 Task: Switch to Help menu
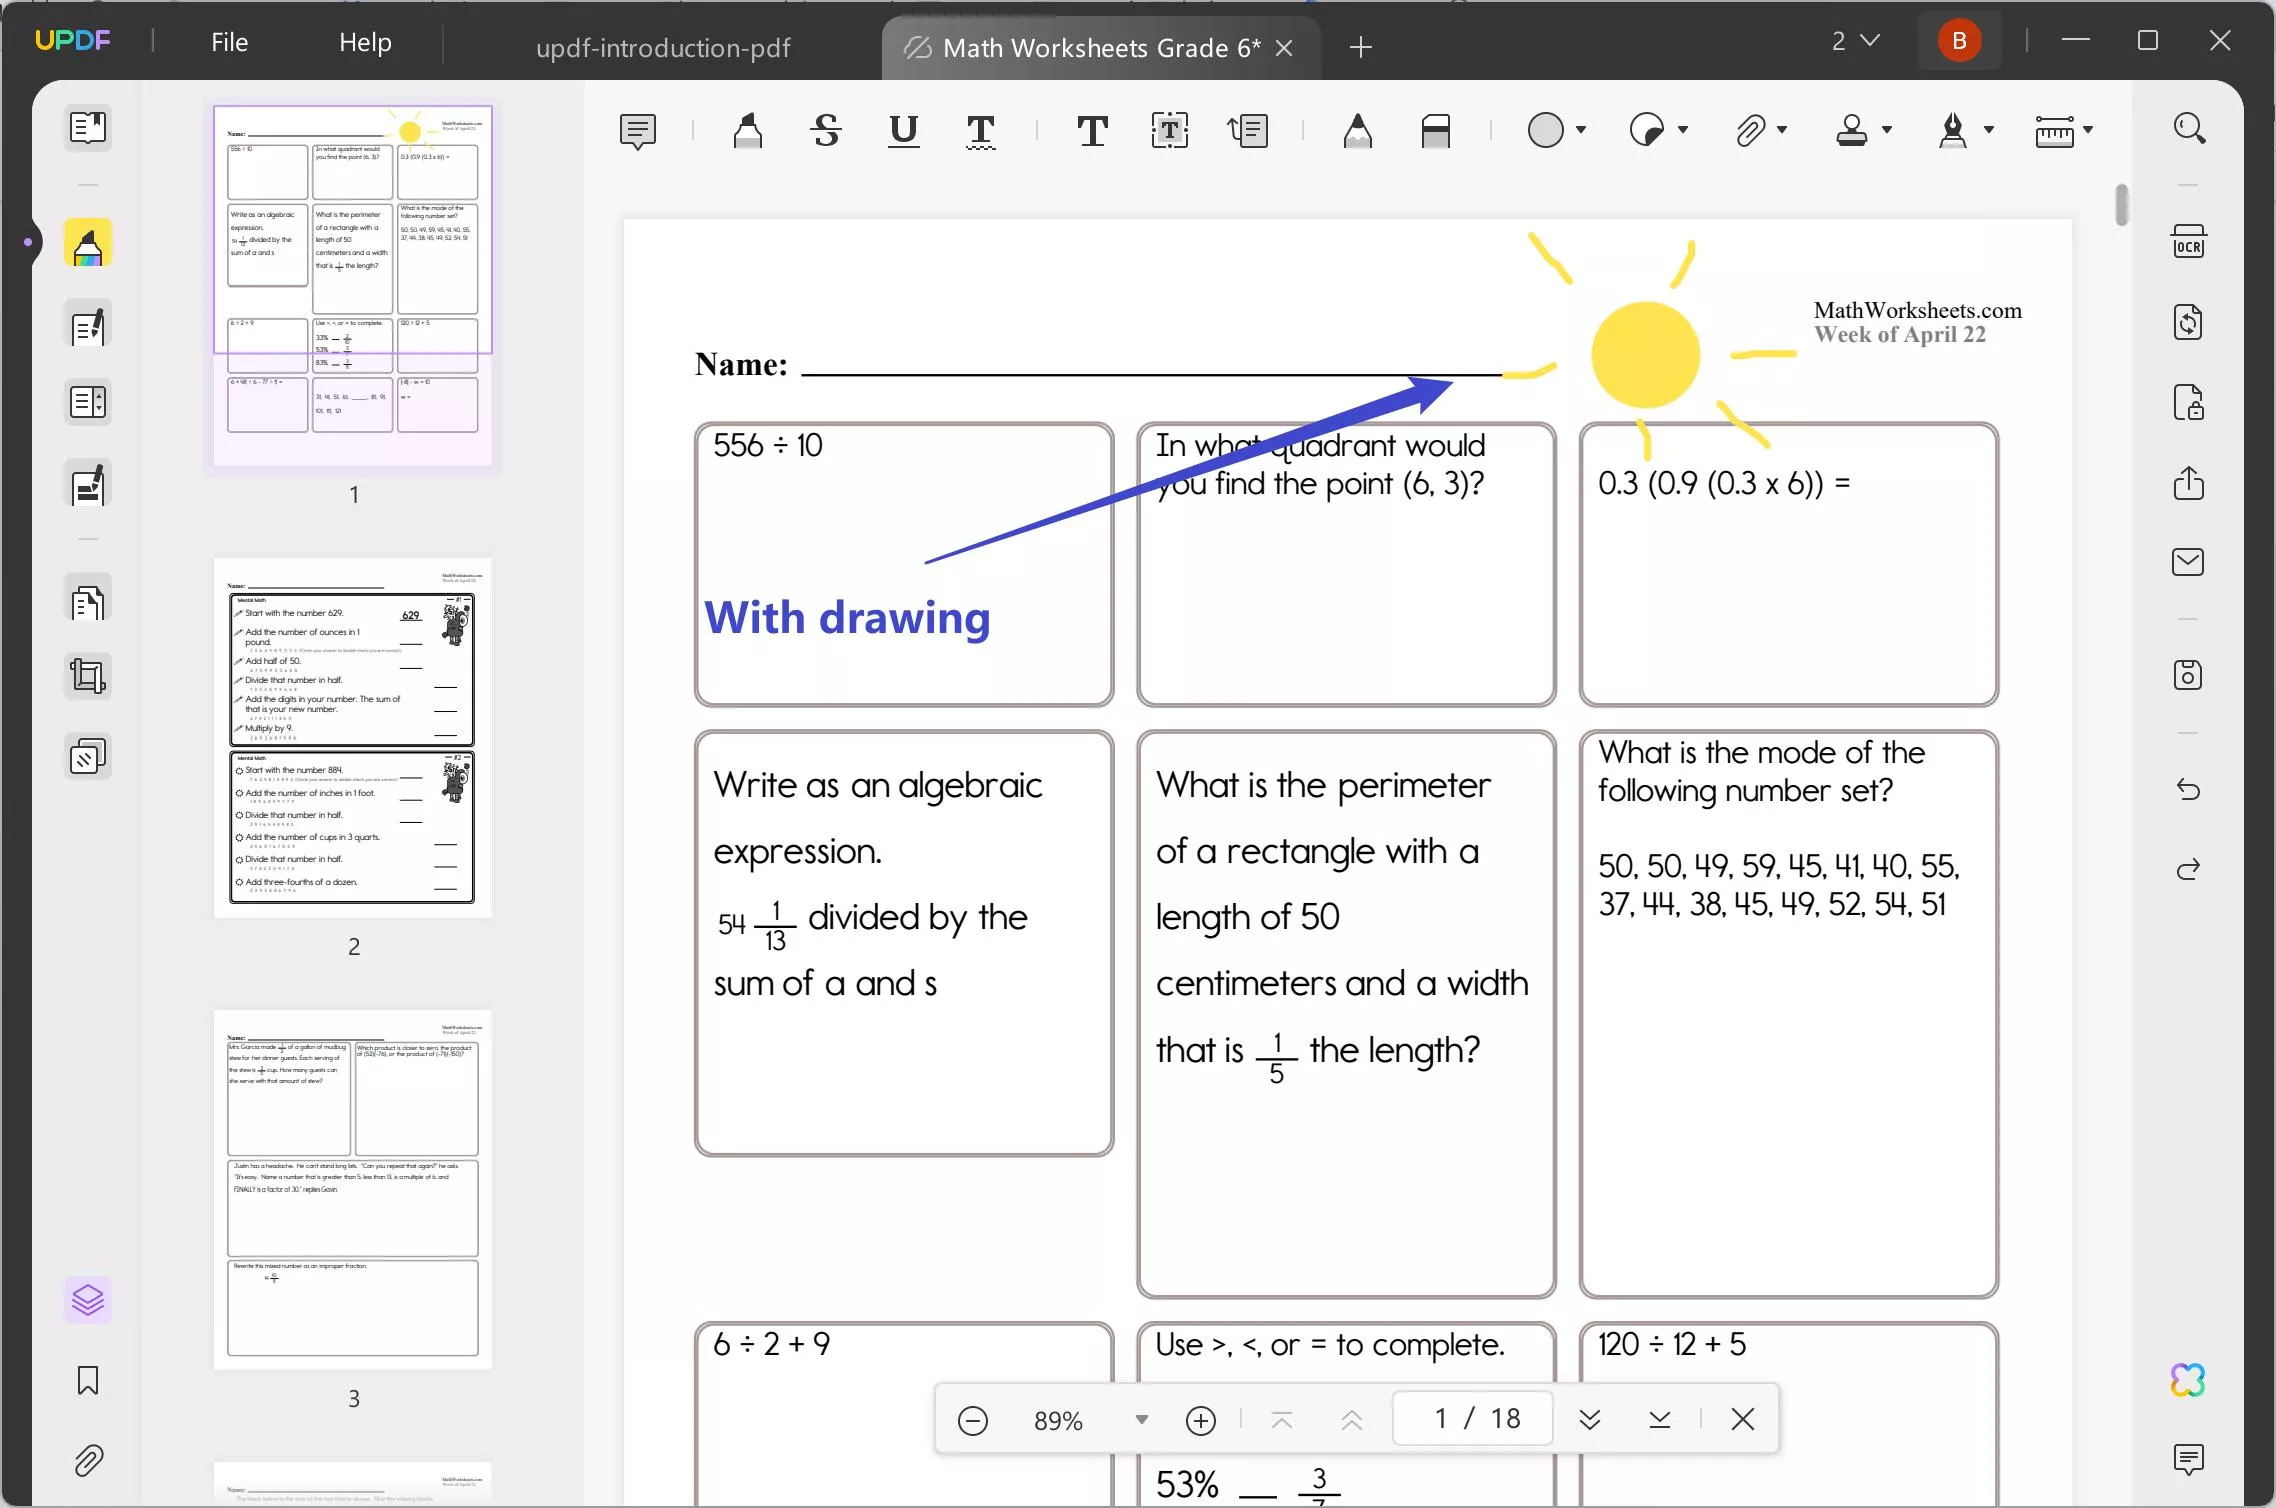[x=363, y=42]
